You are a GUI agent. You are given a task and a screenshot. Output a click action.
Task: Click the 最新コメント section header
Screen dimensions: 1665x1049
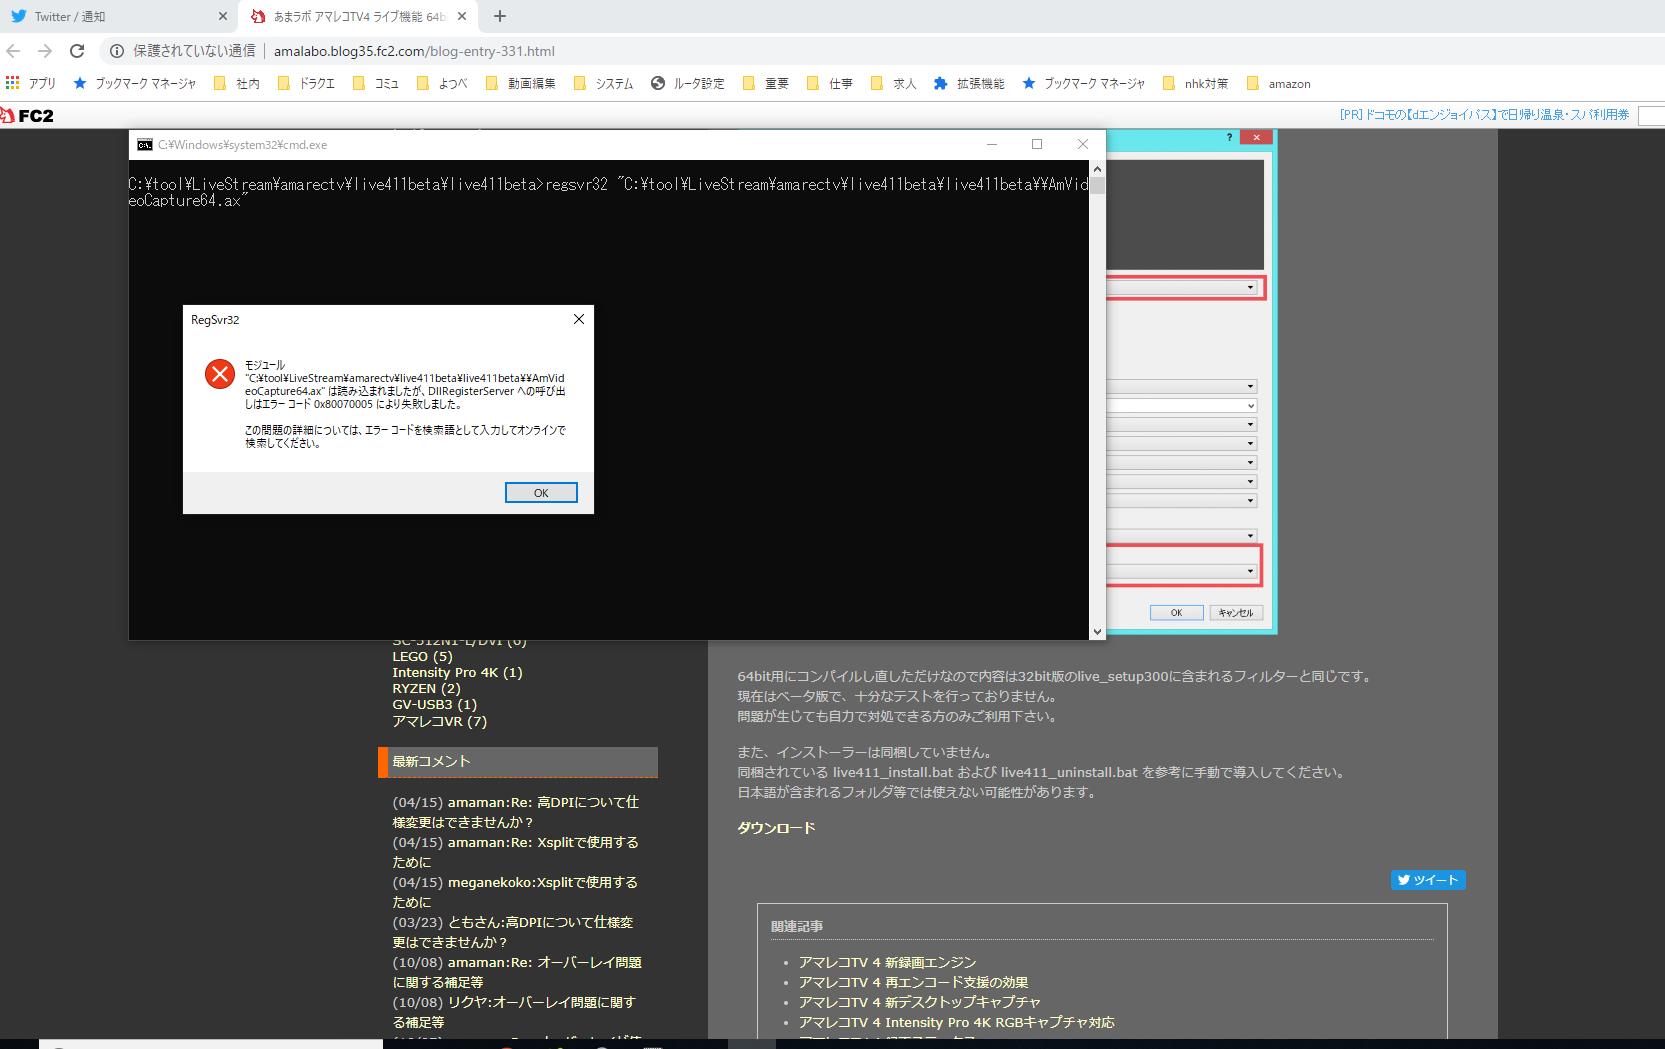pos(518,762)
